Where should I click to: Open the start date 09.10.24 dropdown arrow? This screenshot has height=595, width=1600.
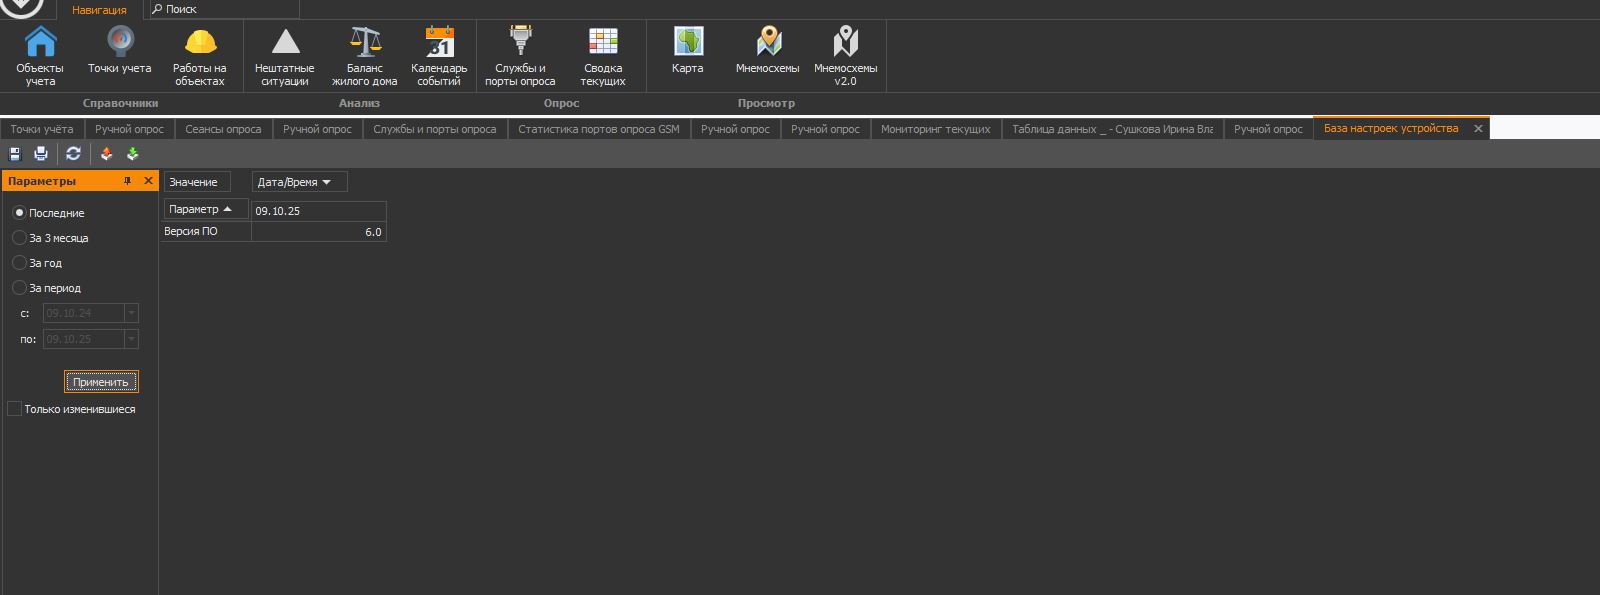tap(130, 314)
